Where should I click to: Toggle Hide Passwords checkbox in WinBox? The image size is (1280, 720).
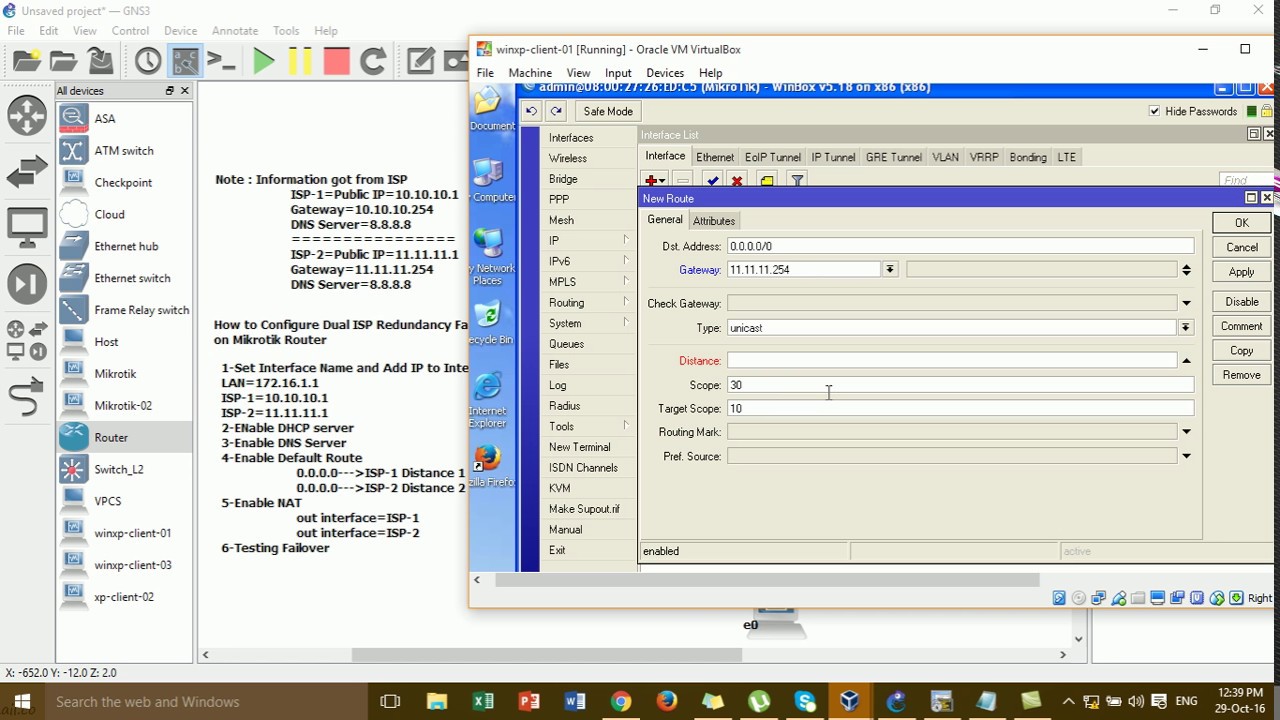1155,111
